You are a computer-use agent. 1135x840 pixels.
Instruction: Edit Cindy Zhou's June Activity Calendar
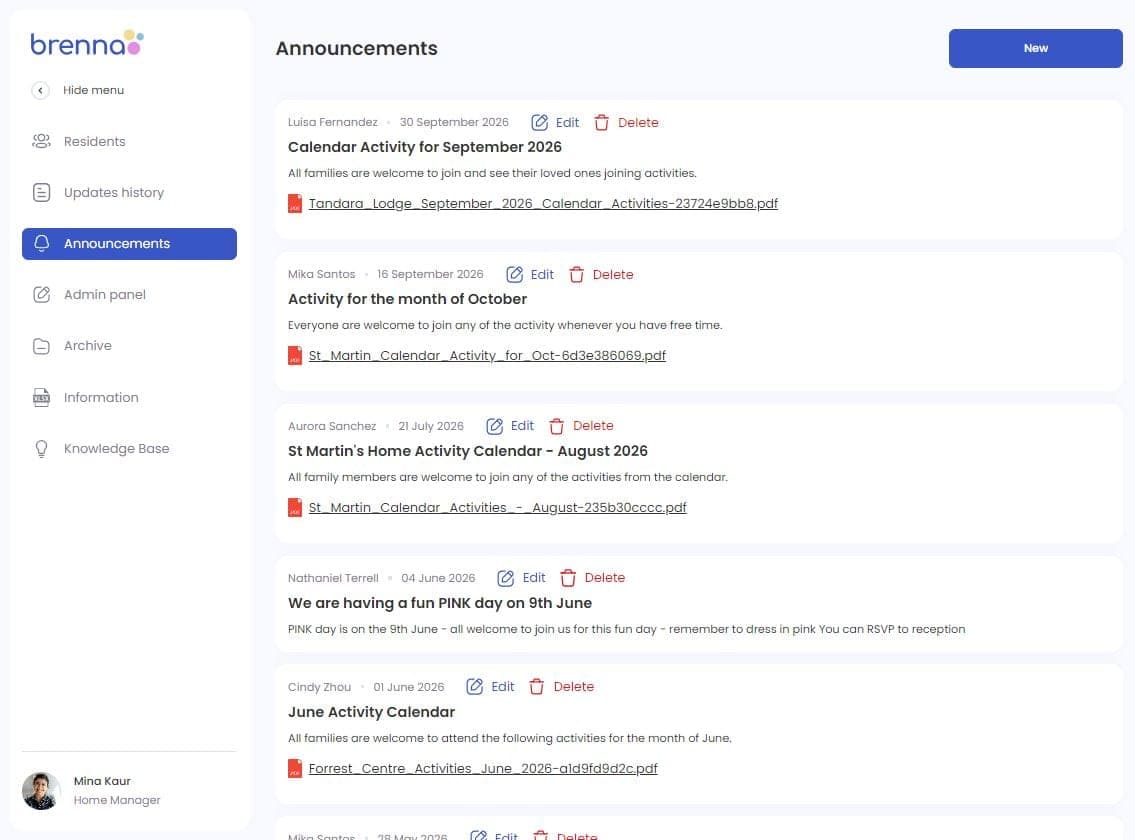(491, 686)
